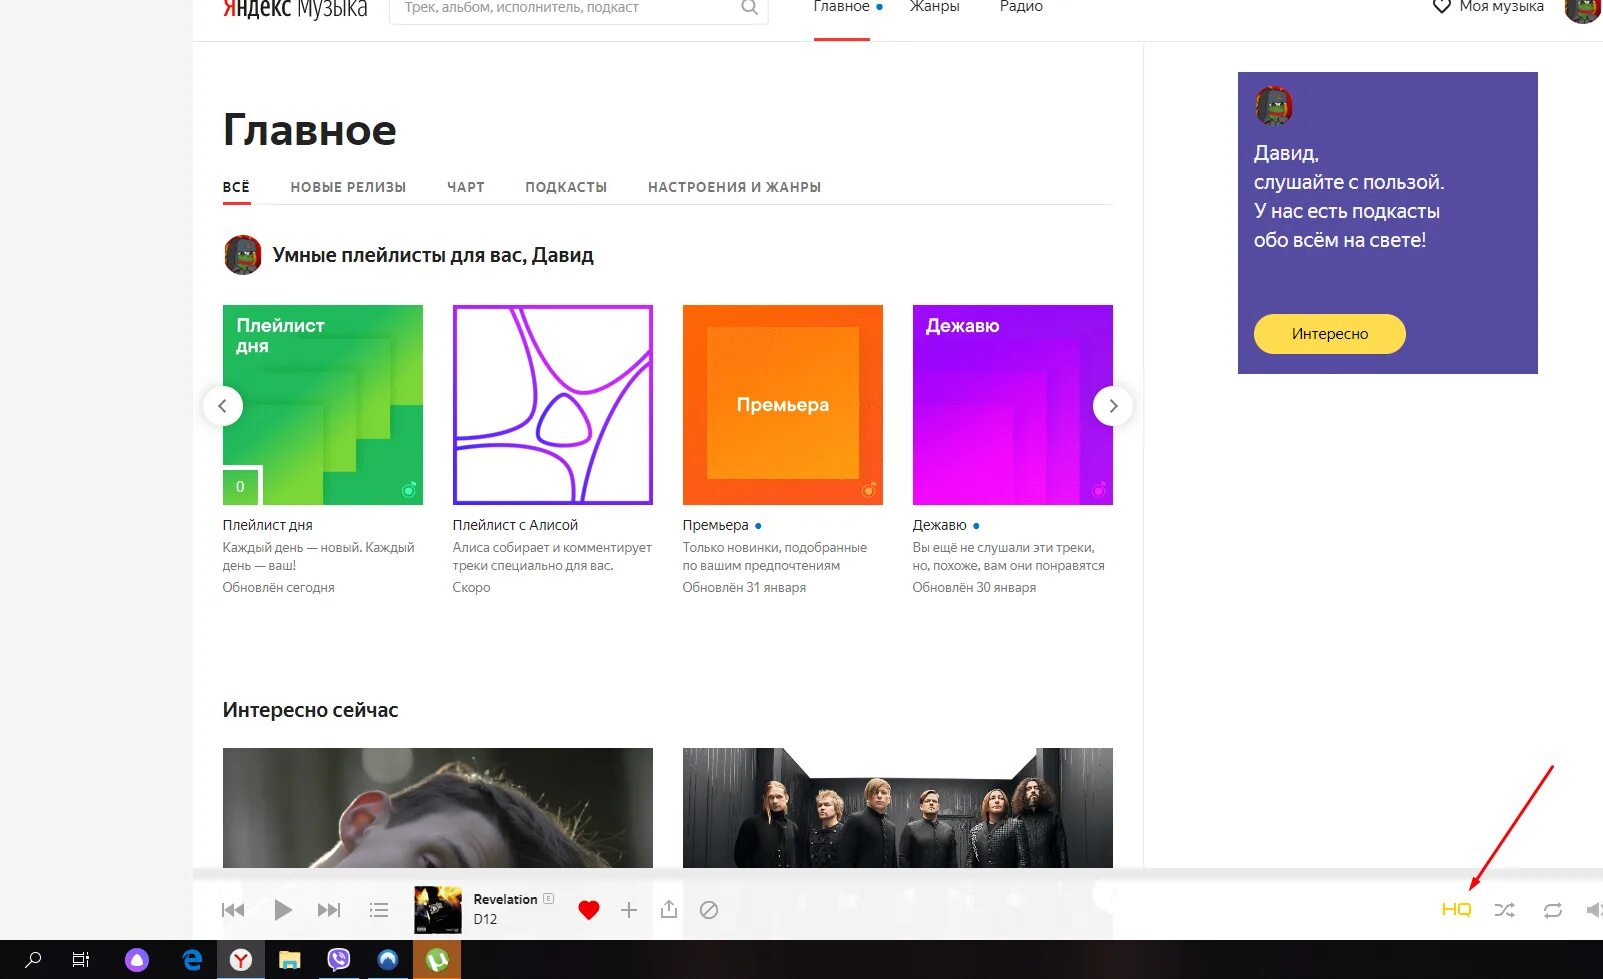Open the Радио navigation item
1603x979 pixels.
click(x=1021, y=8)
